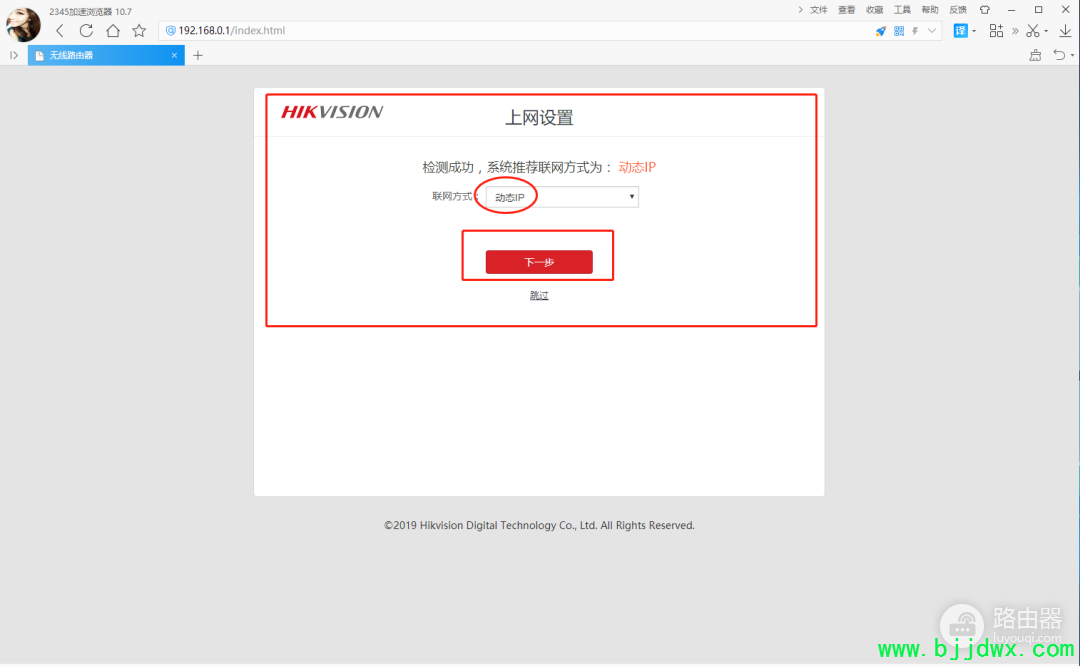The width and height of the screenshot is (1080, 666).
Task: Open the 反馈 menu
Action: click(x=958, y=10)
